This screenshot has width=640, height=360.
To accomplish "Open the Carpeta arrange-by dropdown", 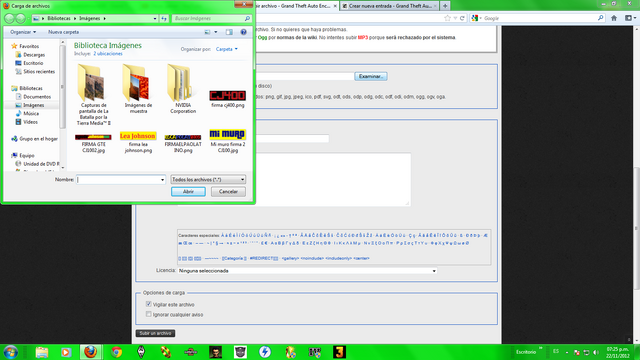I will (227, 49).
